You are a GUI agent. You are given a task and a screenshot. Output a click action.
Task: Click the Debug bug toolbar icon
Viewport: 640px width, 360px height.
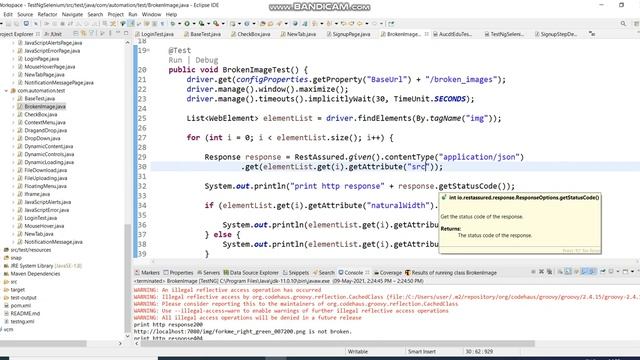pyautogui.click(x=173, y=24)
